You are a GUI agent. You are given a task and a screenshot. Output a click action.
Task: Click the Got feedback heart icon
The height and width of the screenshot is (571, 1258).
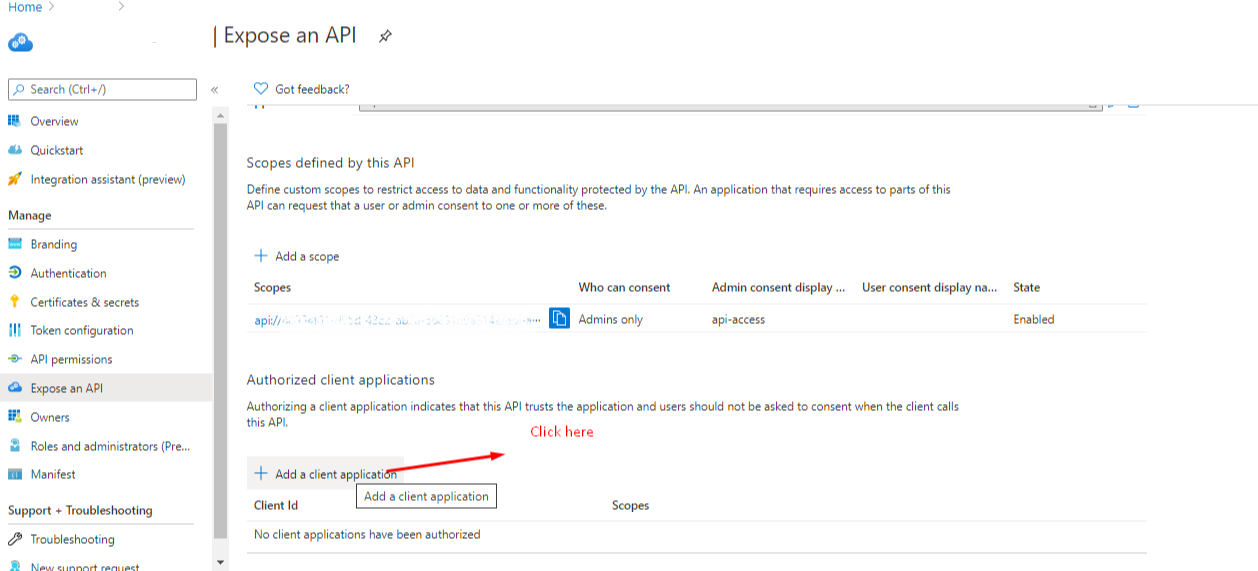[261, 89]
